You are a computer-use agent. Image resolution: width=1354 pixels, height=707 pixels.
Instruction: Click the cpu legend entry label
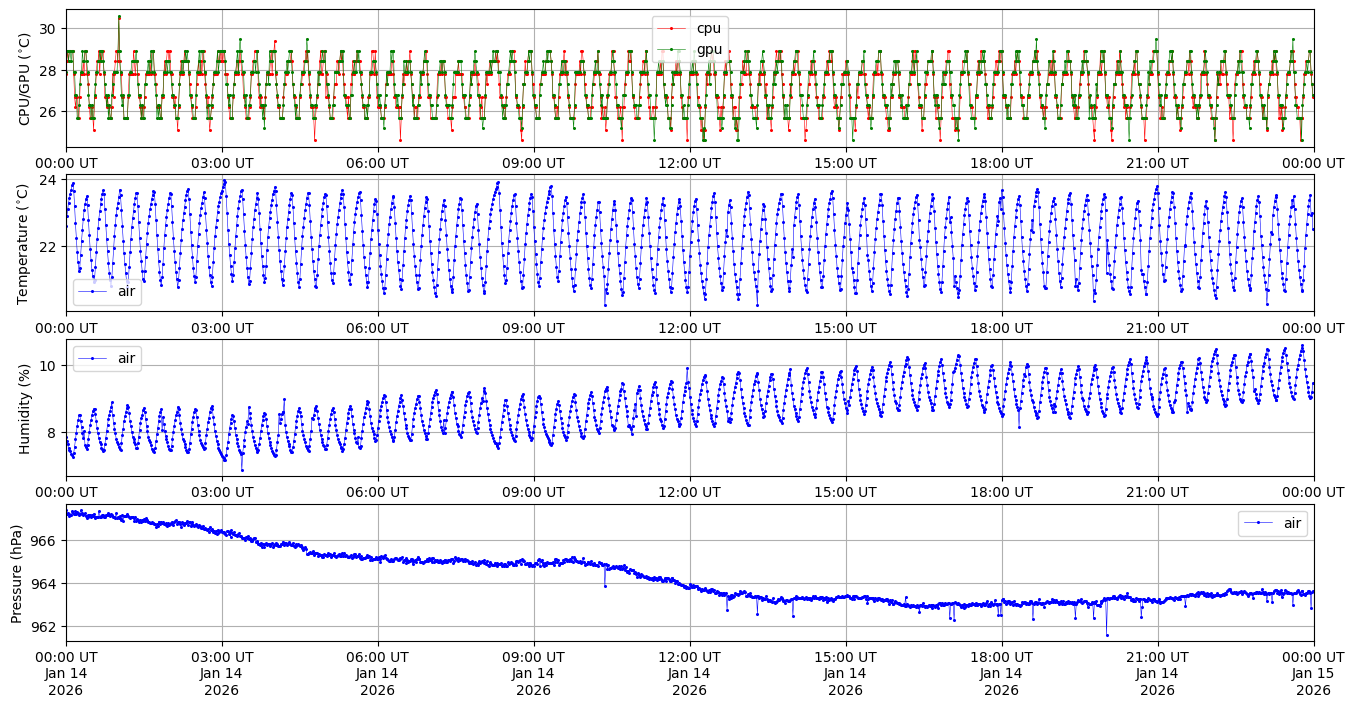pos(709,29)
